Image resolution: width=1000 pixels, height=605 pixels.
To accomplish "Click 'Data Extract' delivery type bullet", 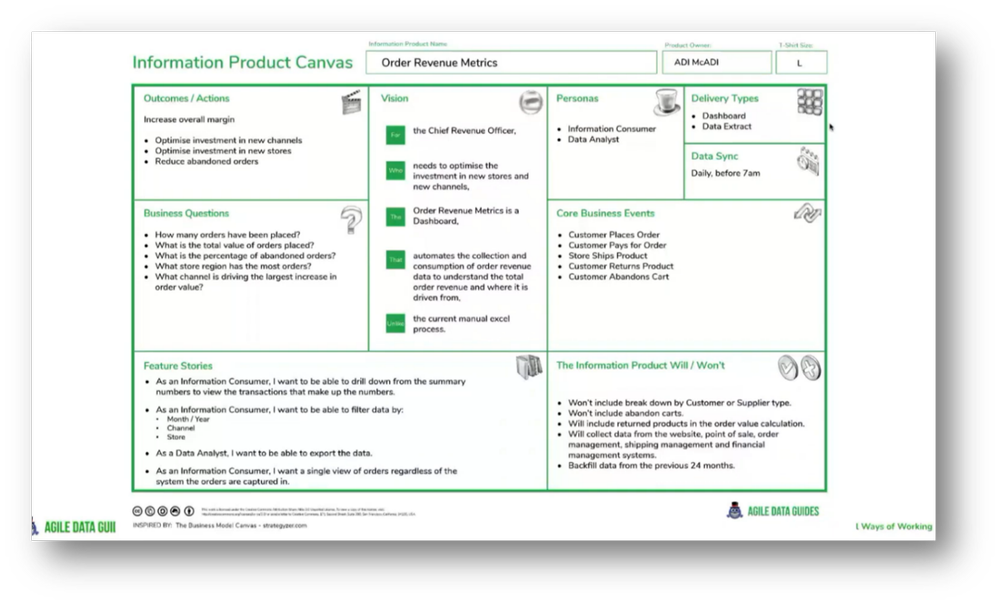I will pyautogui.click(x=726, y=126).
